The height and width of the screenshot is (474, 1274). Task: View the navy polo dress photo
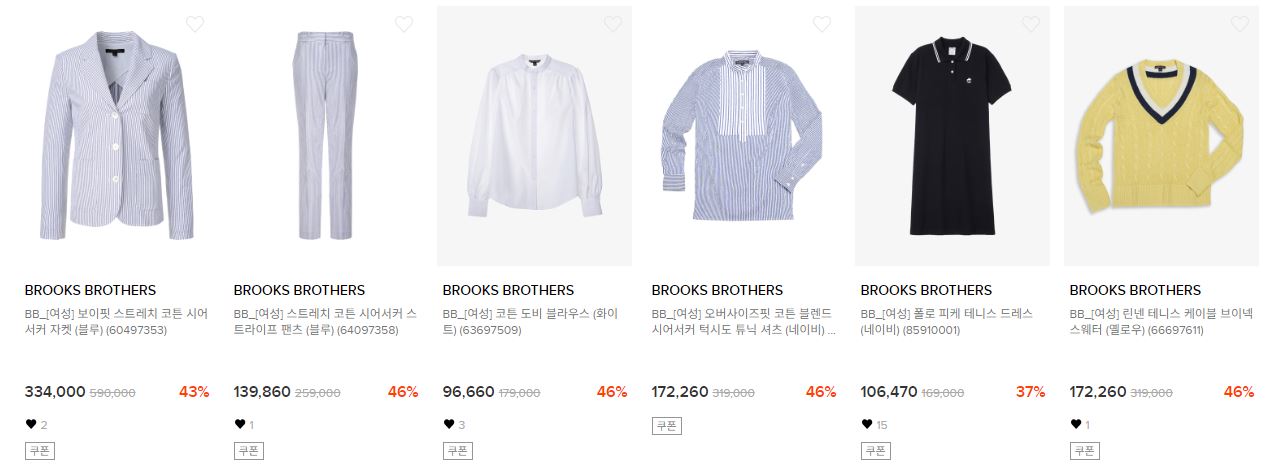[953, 136]
